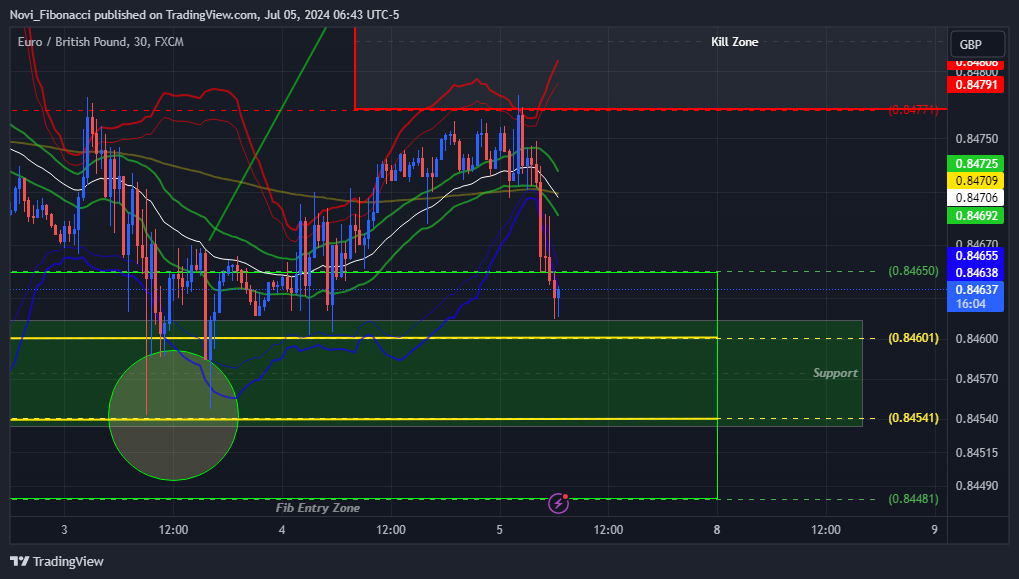The height and width of the screenshot is (579, 1019).
Task: Select the white 0.84706 price label
Action: tap(975, 198)
